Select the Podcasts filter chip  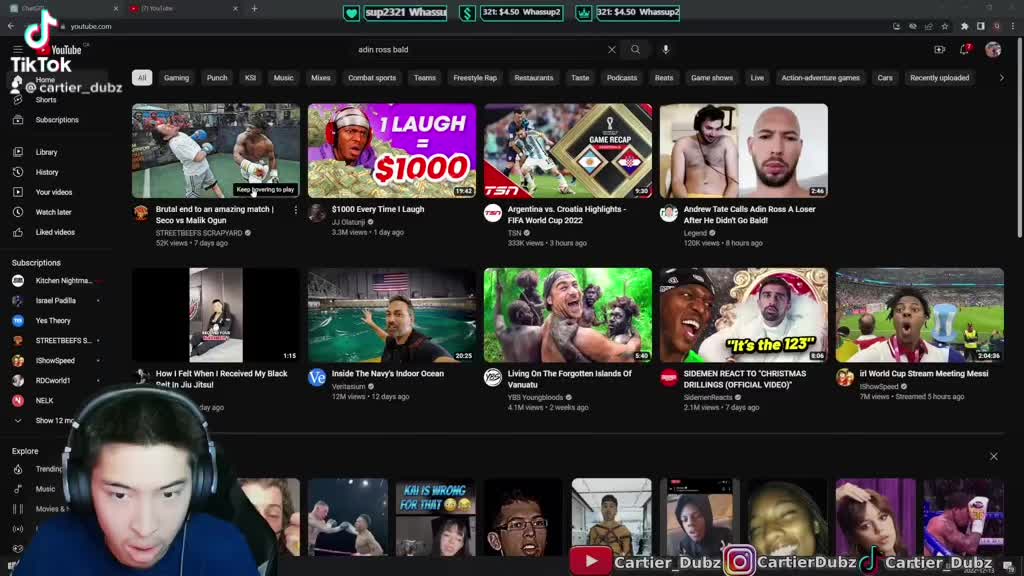622,78
